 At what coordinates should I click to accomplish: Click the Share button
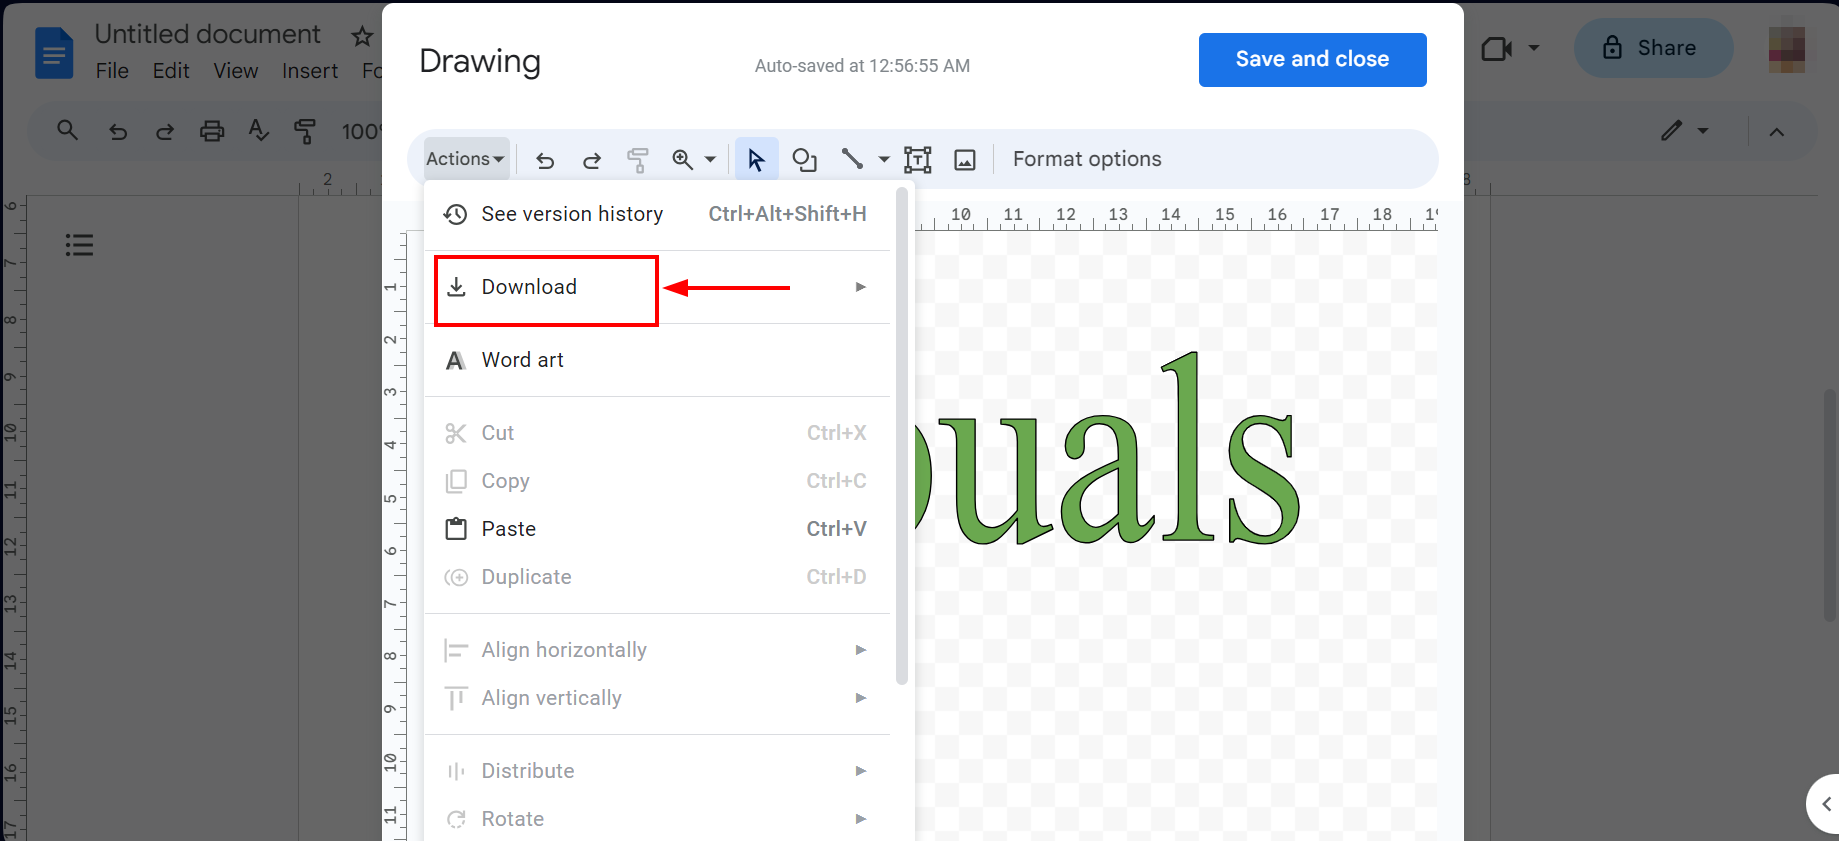(1653, 48)
